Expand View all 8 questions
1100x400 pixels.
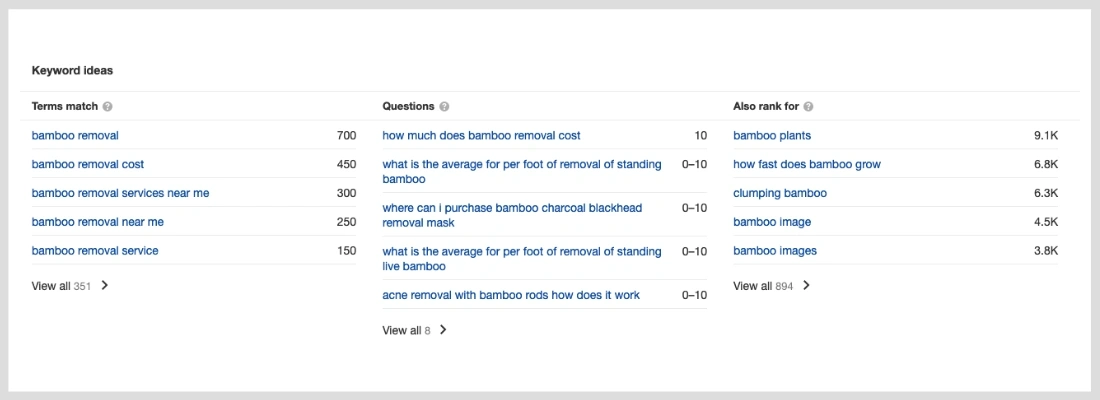(415, 330)
